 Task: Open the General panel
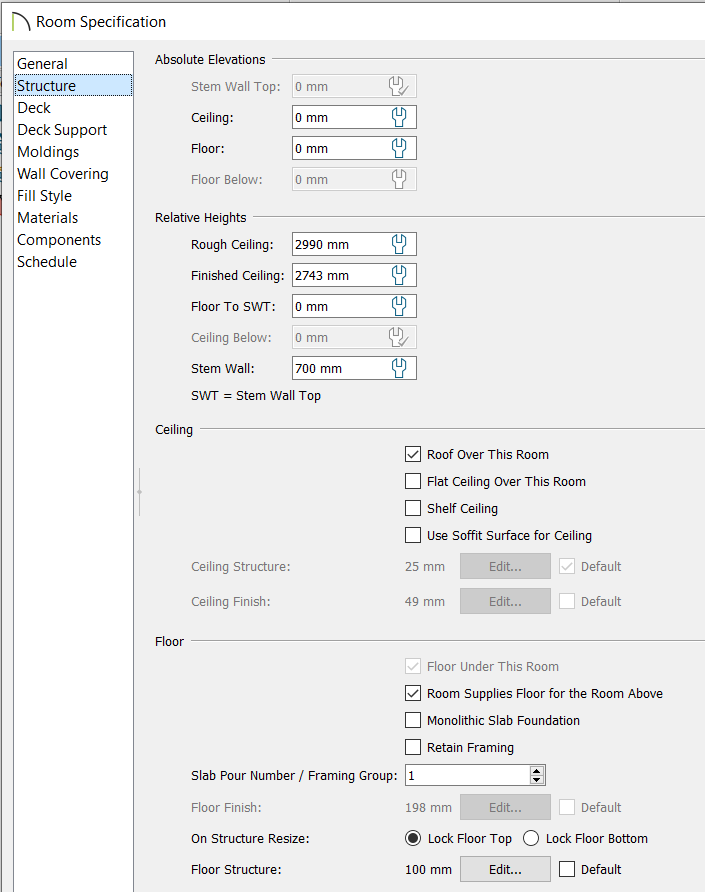[73, 64]
